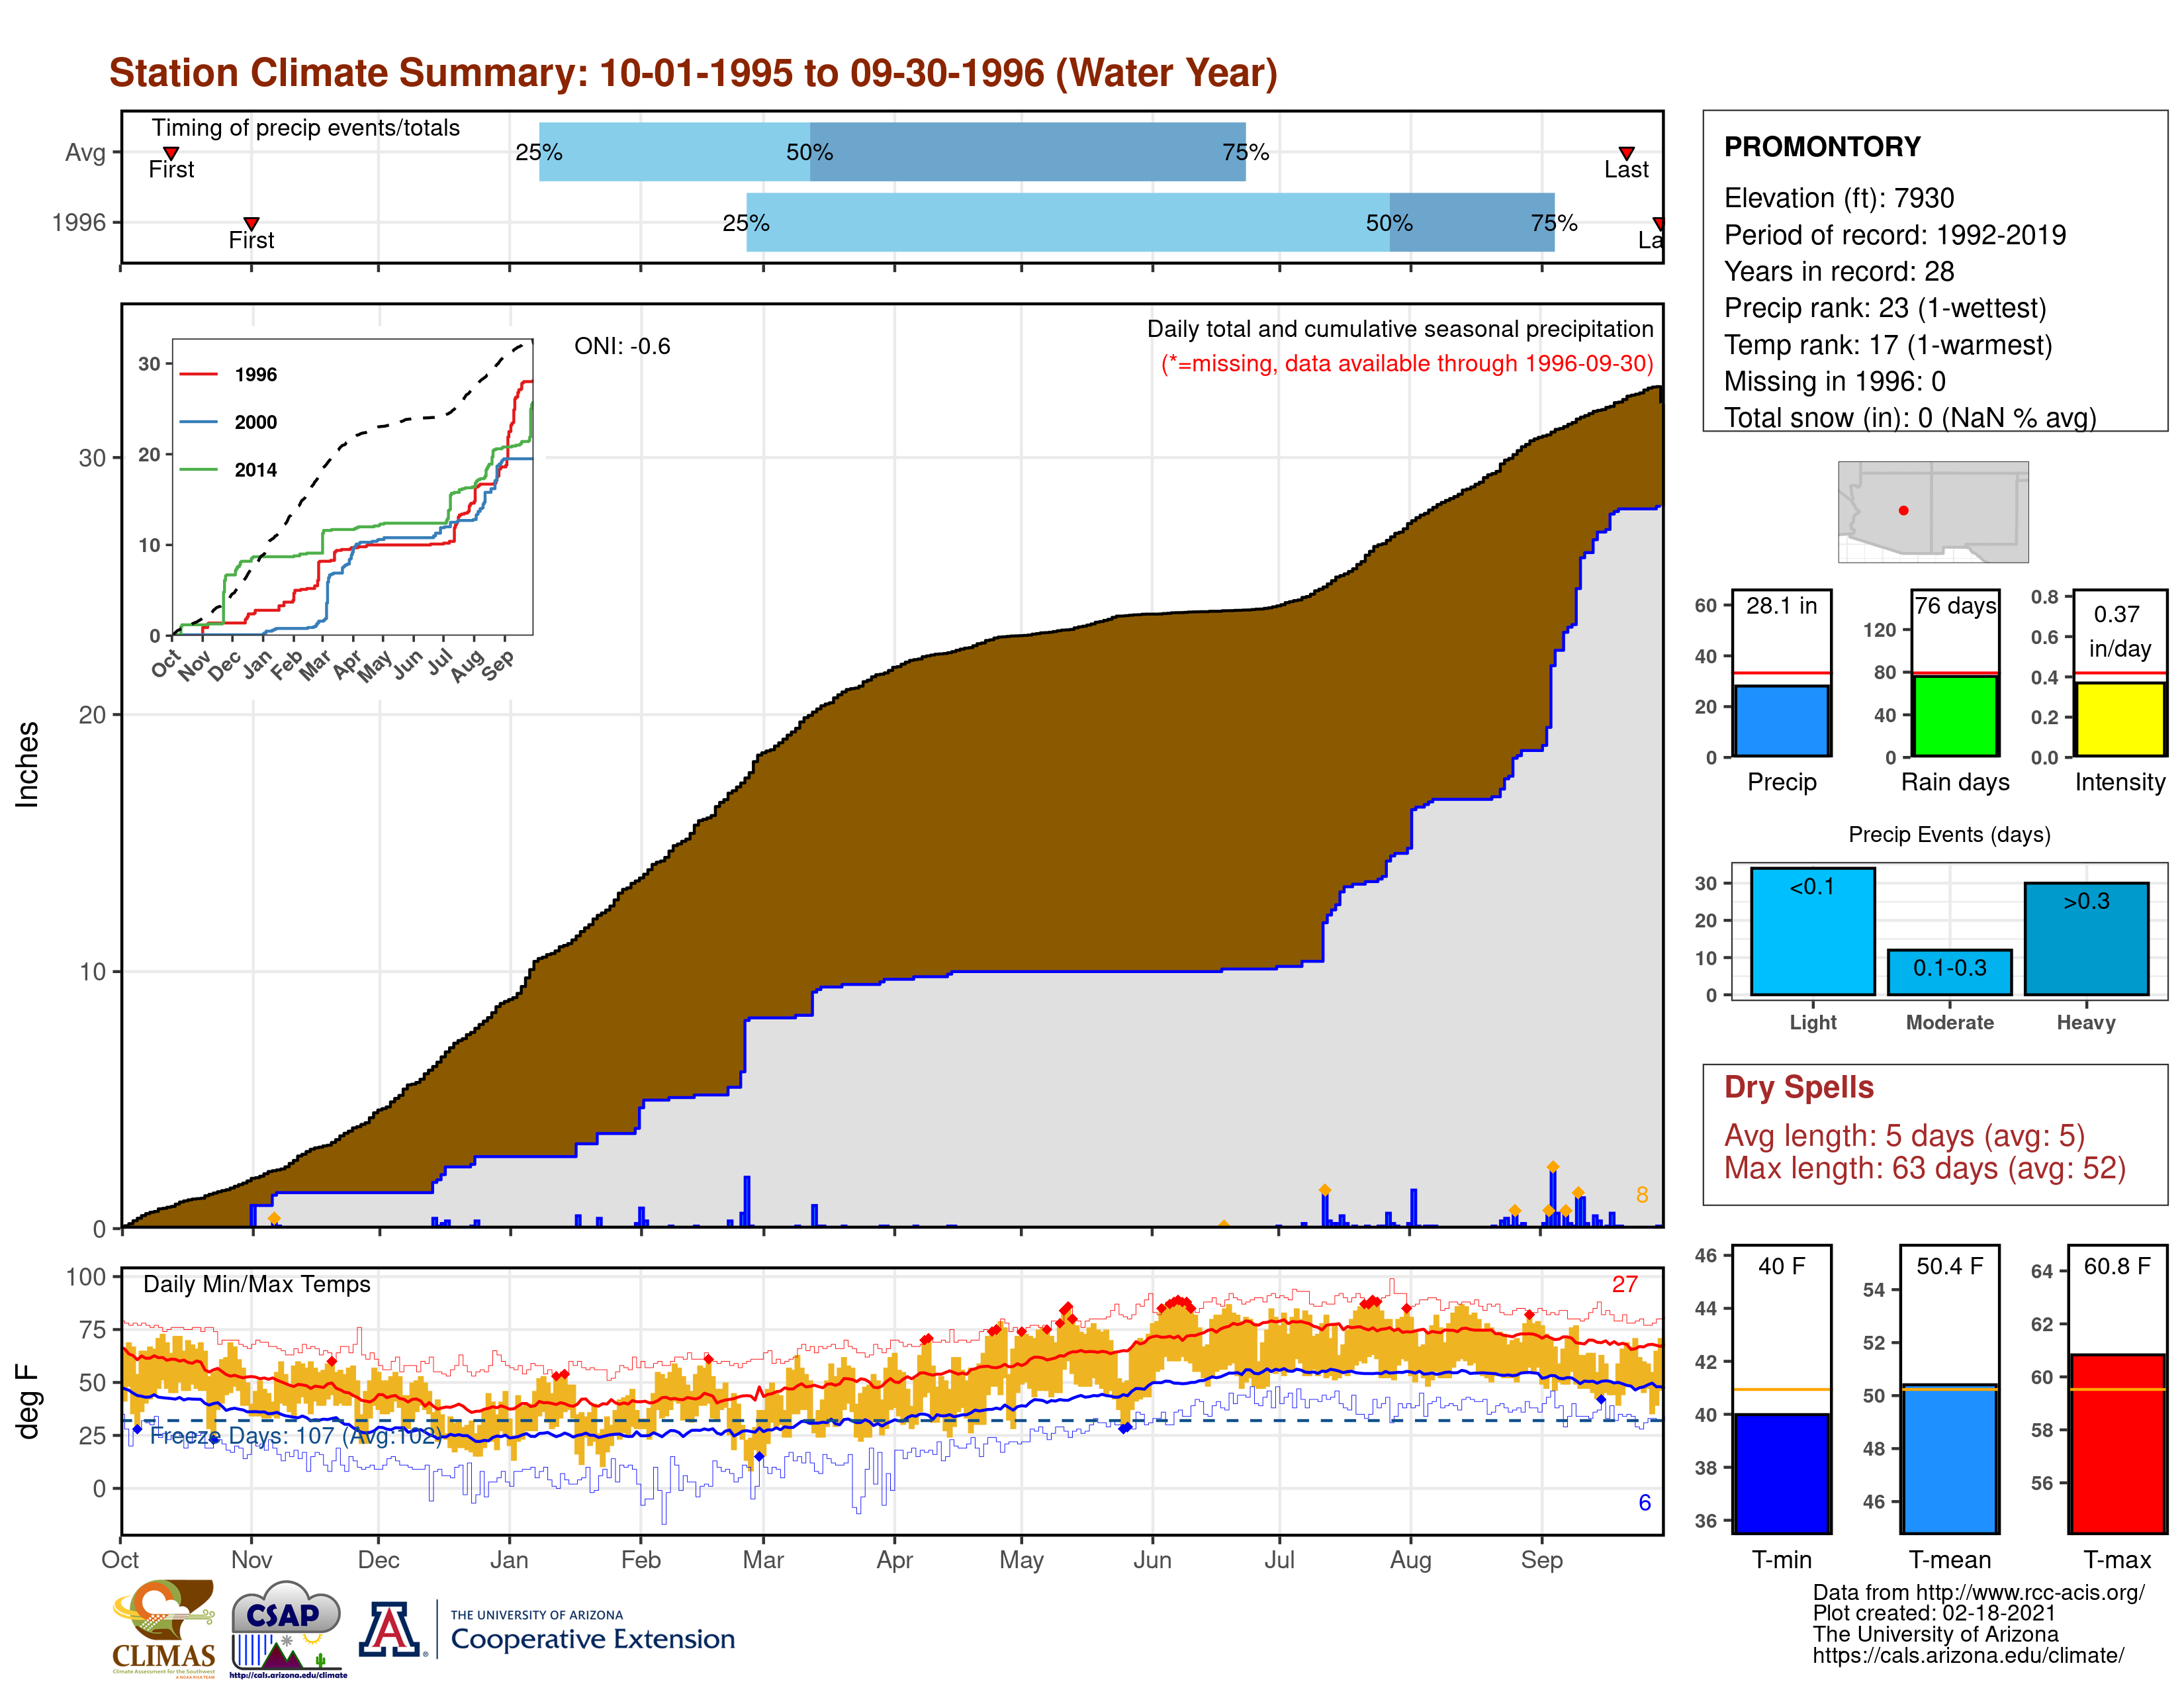Click the red First marker in 1996 row
The height and width of the screenshot is (1688, 2184).
(251, 223)
